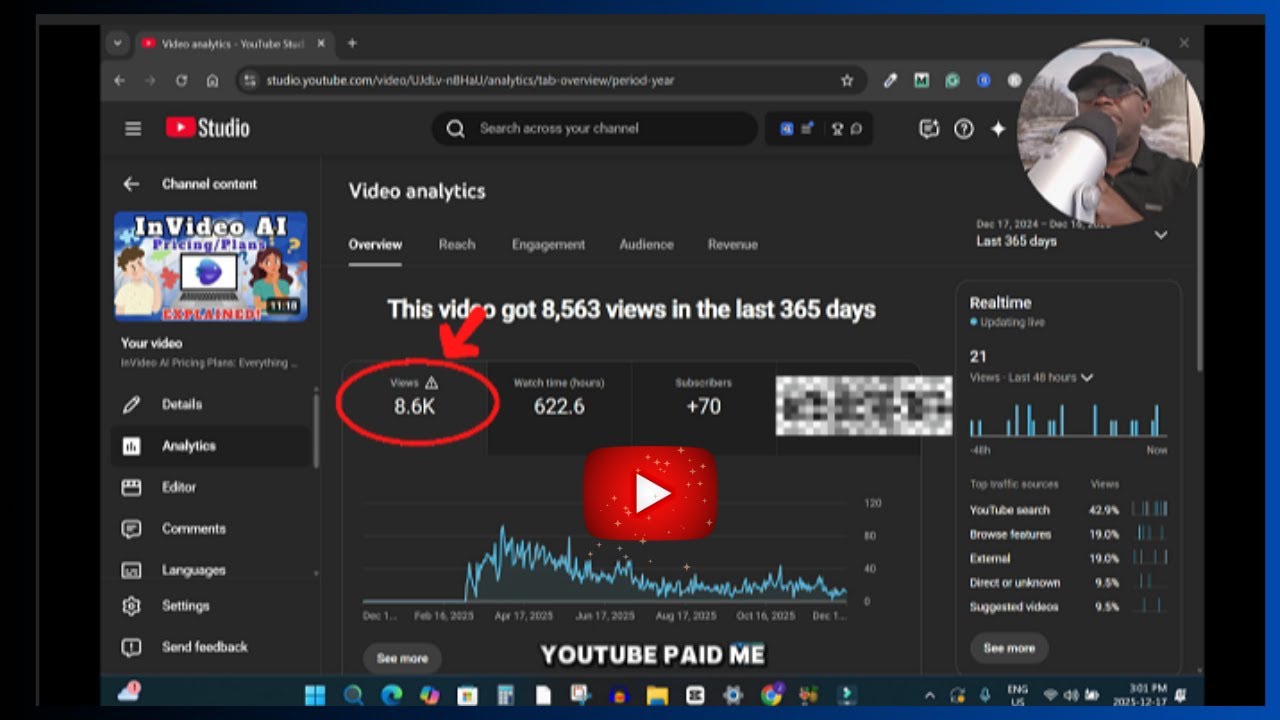Click the External traffic source row

coord(1068,559)
